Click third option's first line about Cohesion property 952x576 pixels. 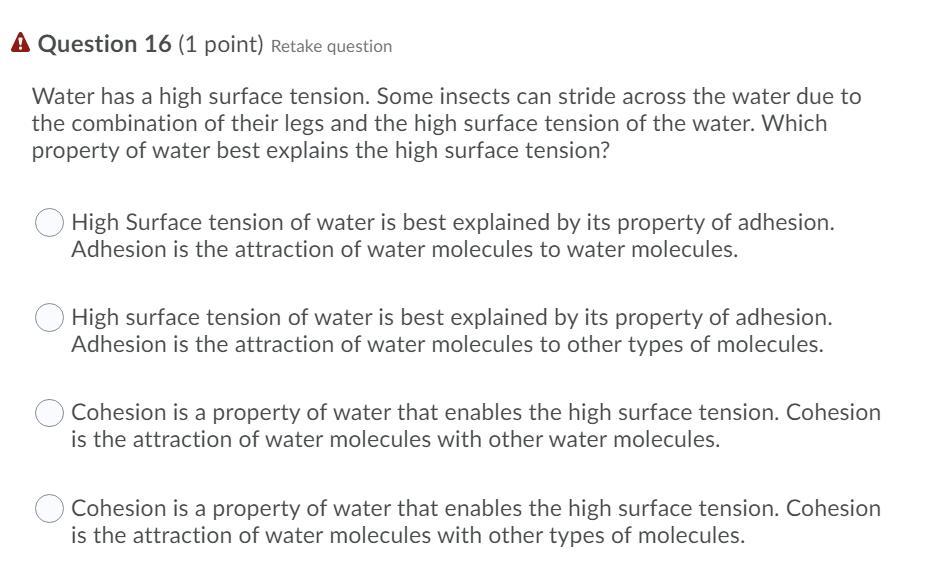click(476, 413)
